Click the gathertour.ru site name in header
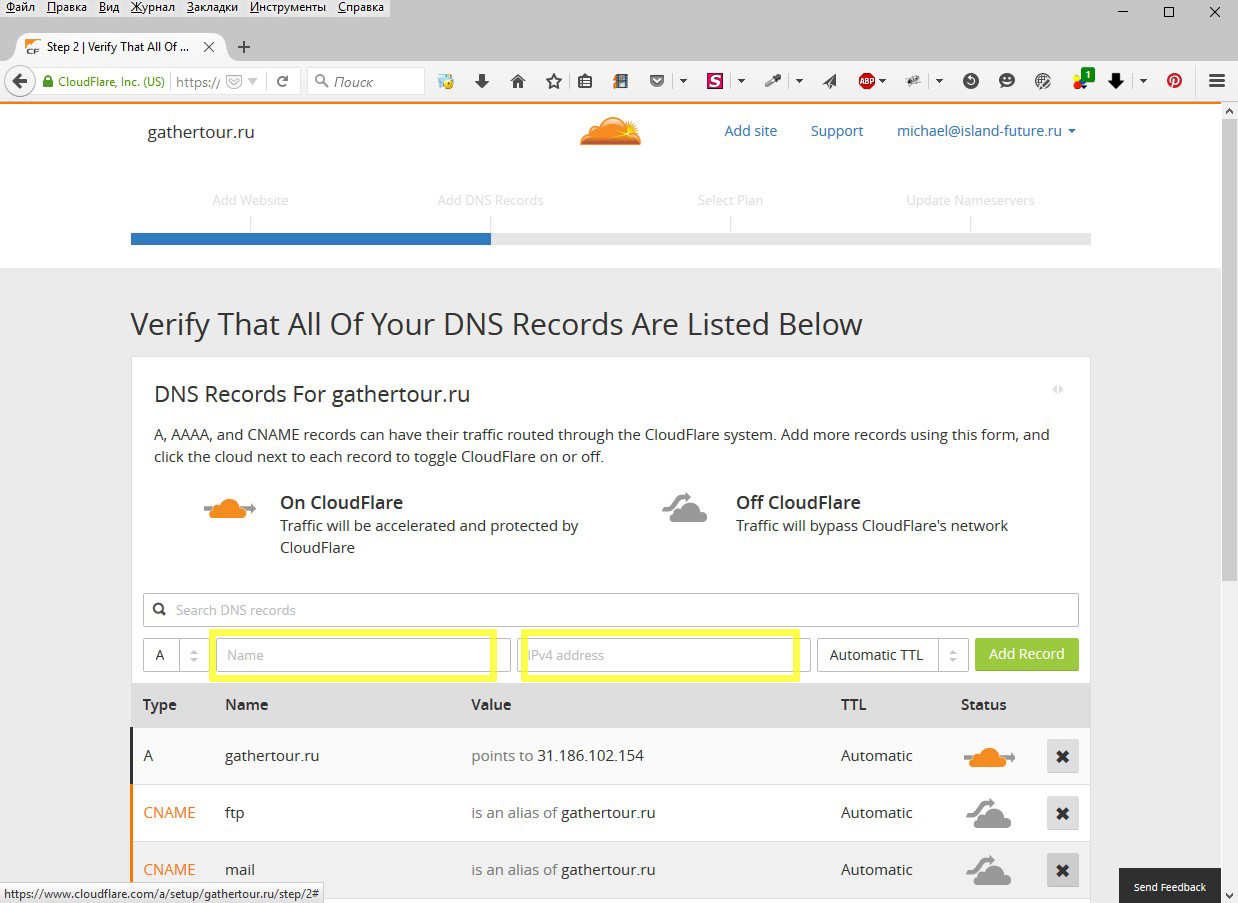 201,132
